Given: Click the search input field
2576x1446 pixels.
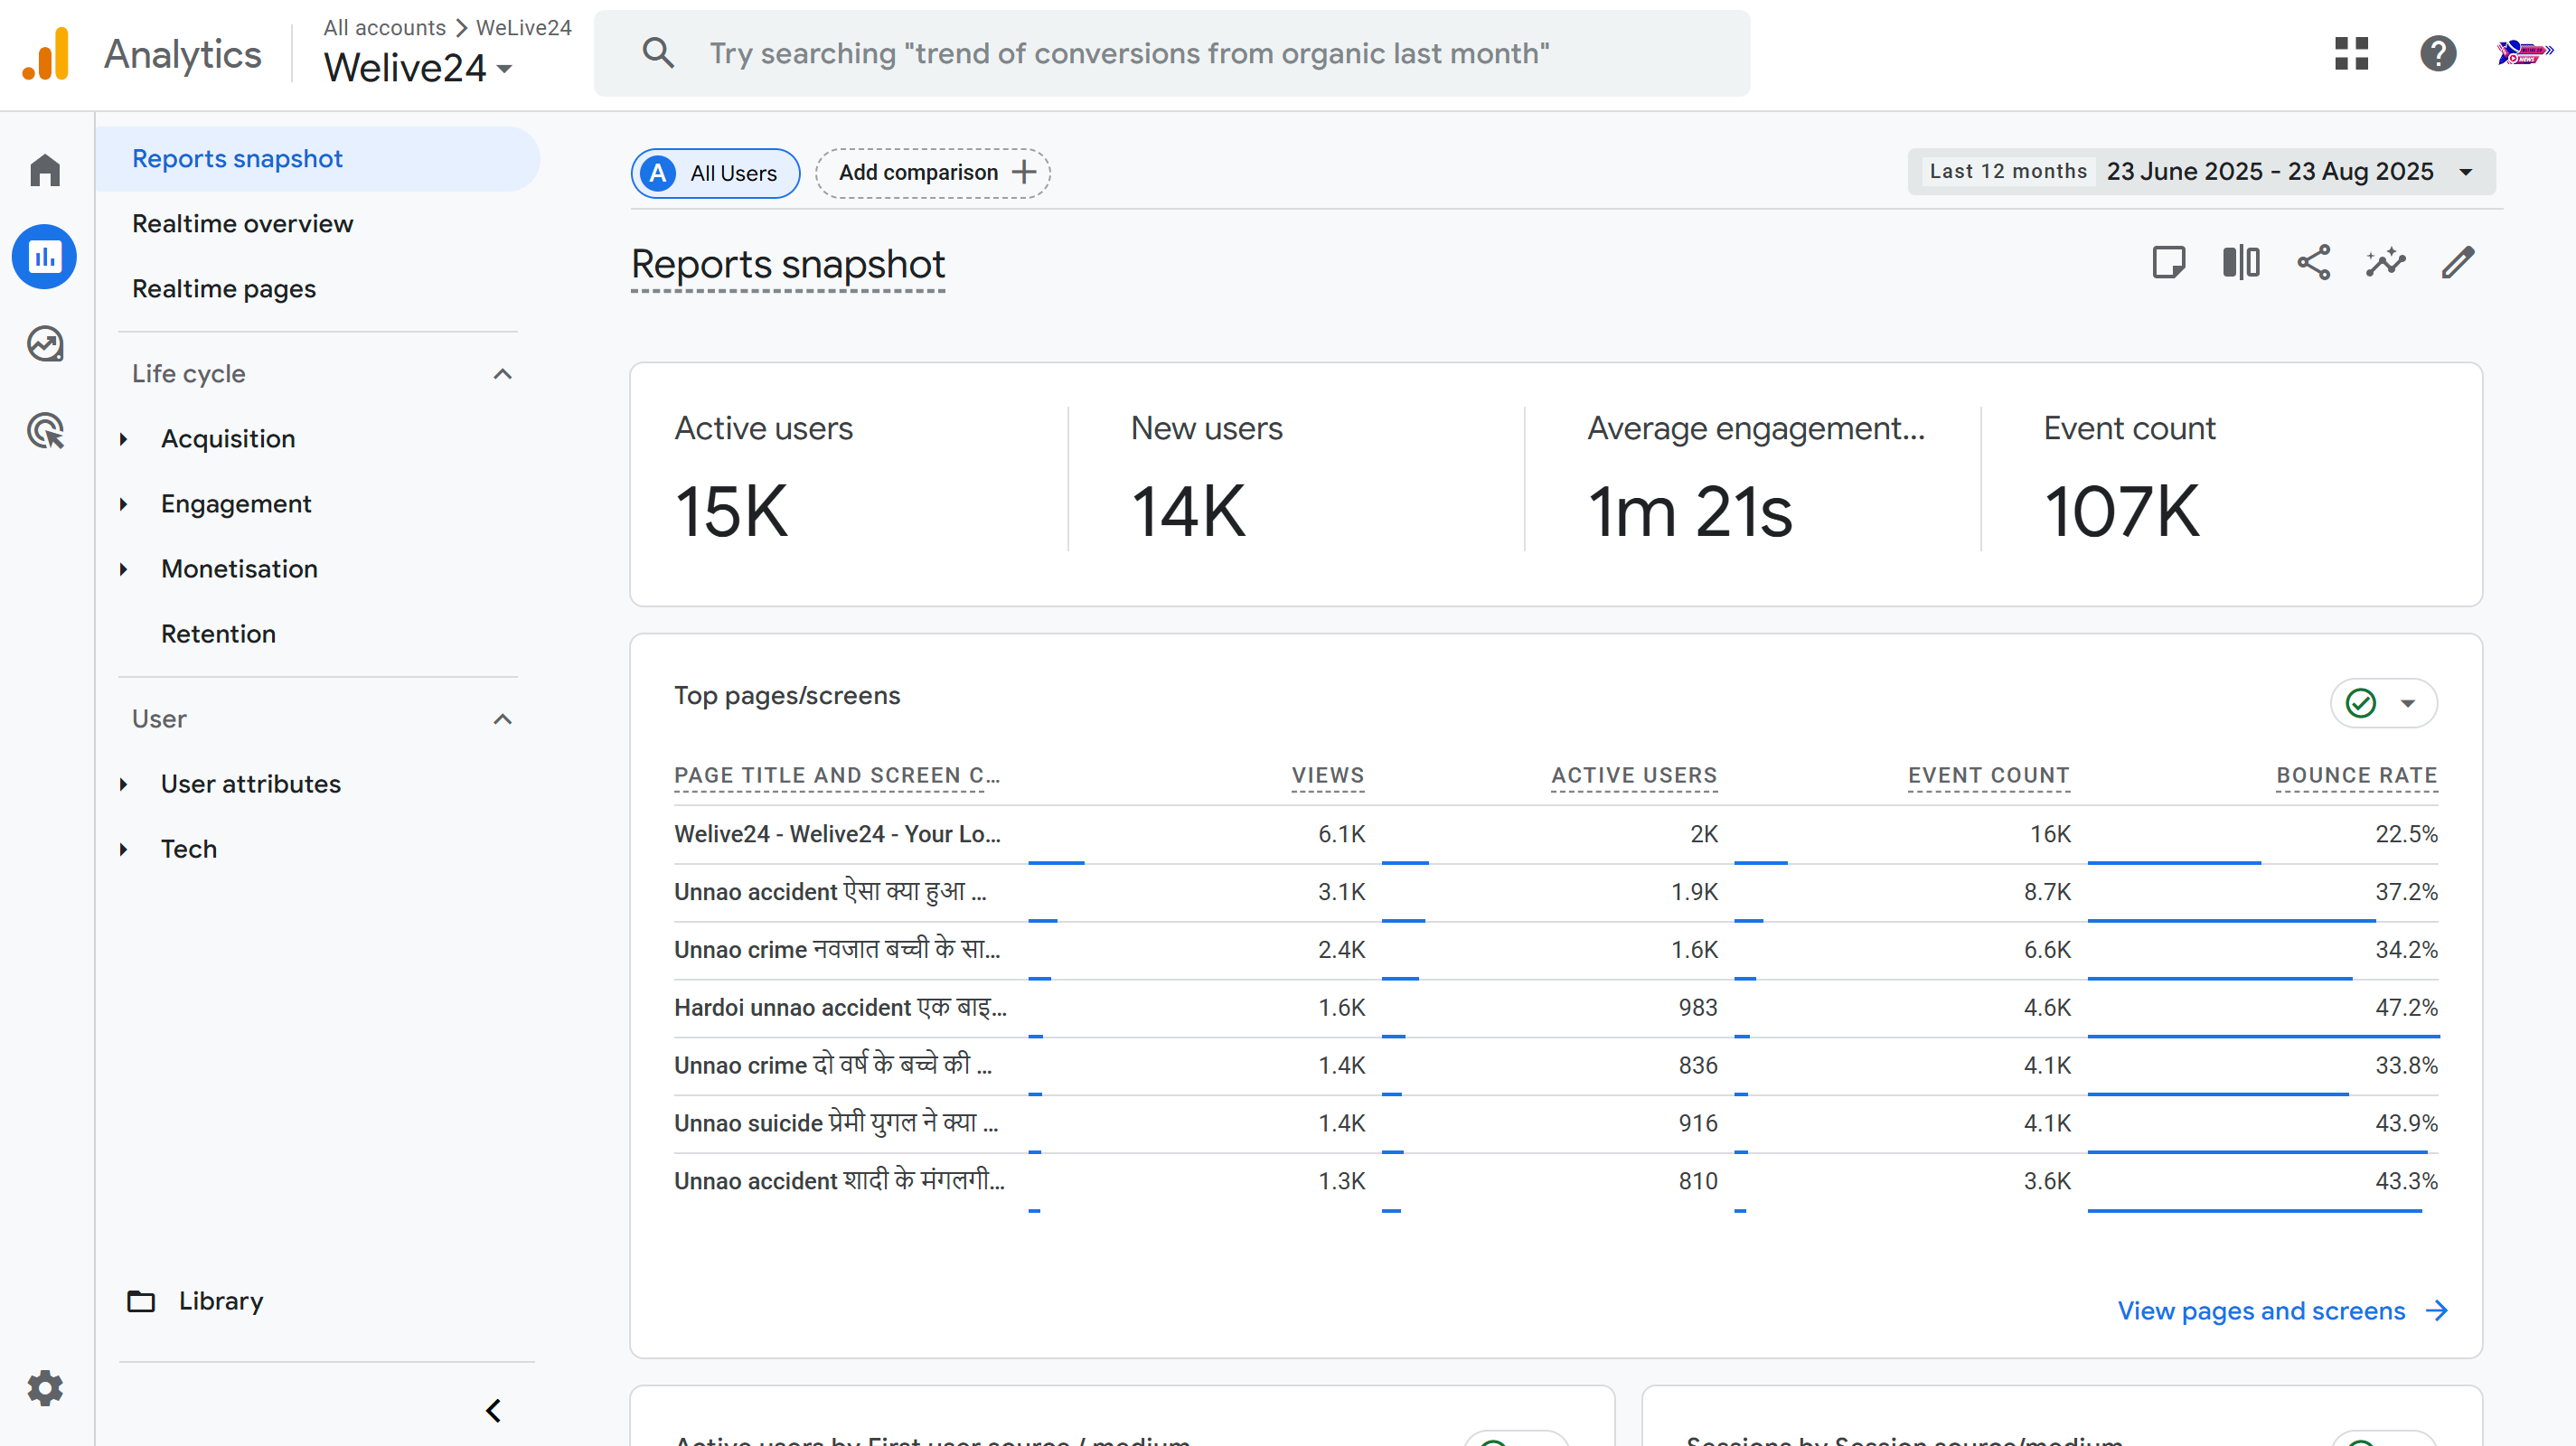Looking at the screenshot, I should (x=1172, y=53).
